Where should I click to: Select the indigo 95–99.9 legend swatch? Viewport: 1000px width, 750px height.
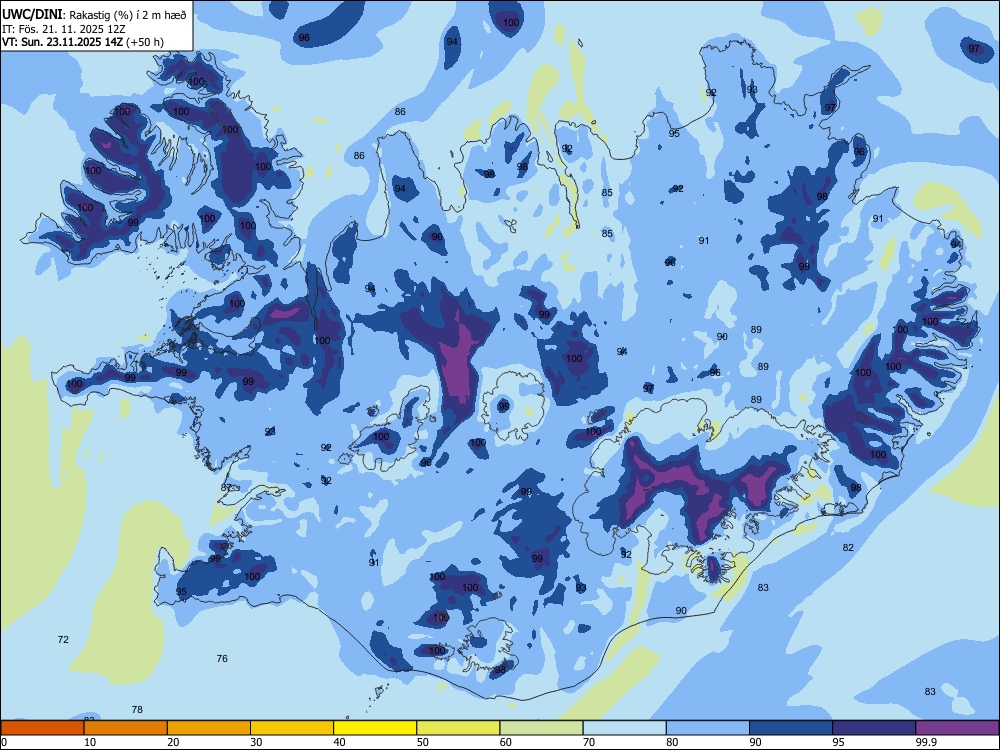[x=874, y=728]
